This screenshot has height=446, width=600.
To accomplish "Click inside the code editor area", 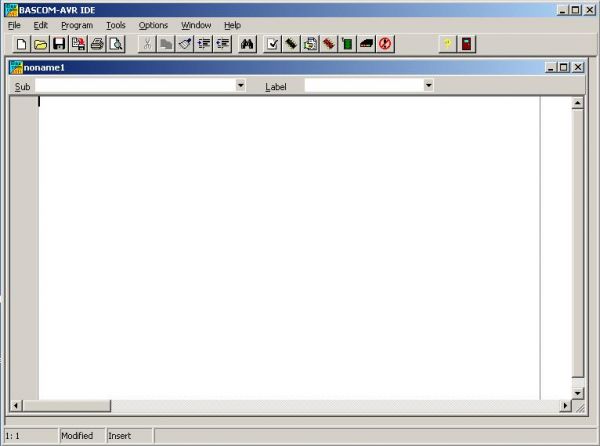I will (x=290, y=240).
